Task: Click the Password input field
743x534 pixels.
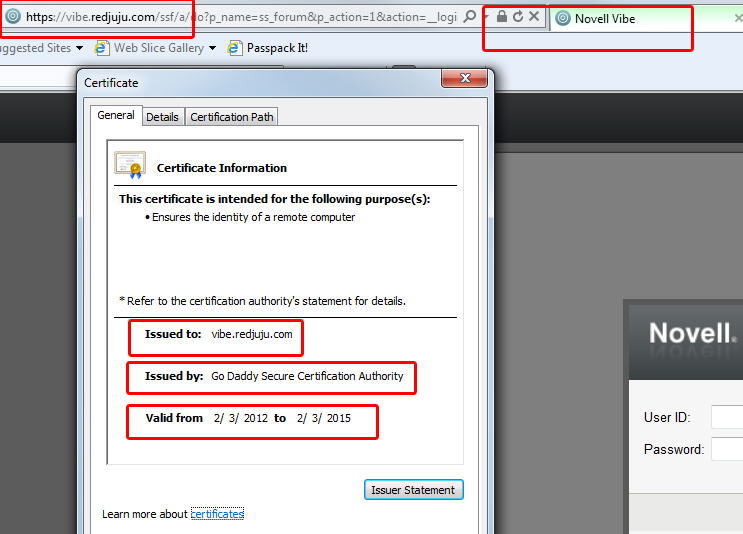Action: click(x=727, y=449)
